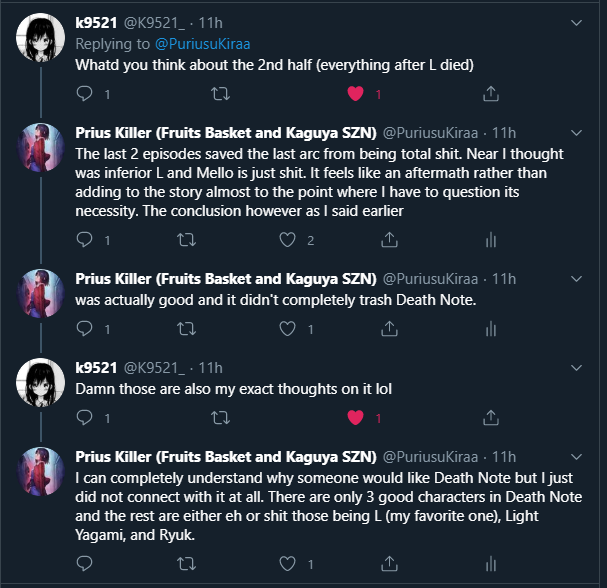
Task: Share k9521's tweet about the 2nd half
Action: tap(490, 94)
